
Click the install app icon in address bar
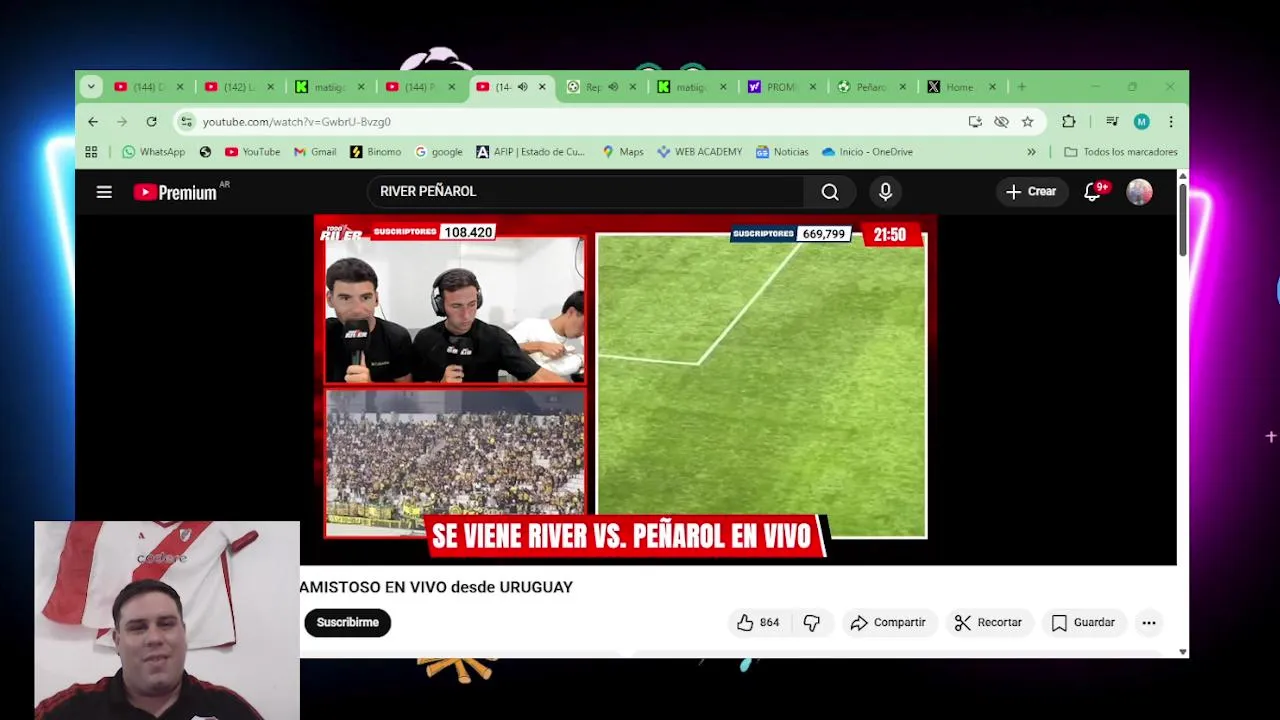click(975, 122)
